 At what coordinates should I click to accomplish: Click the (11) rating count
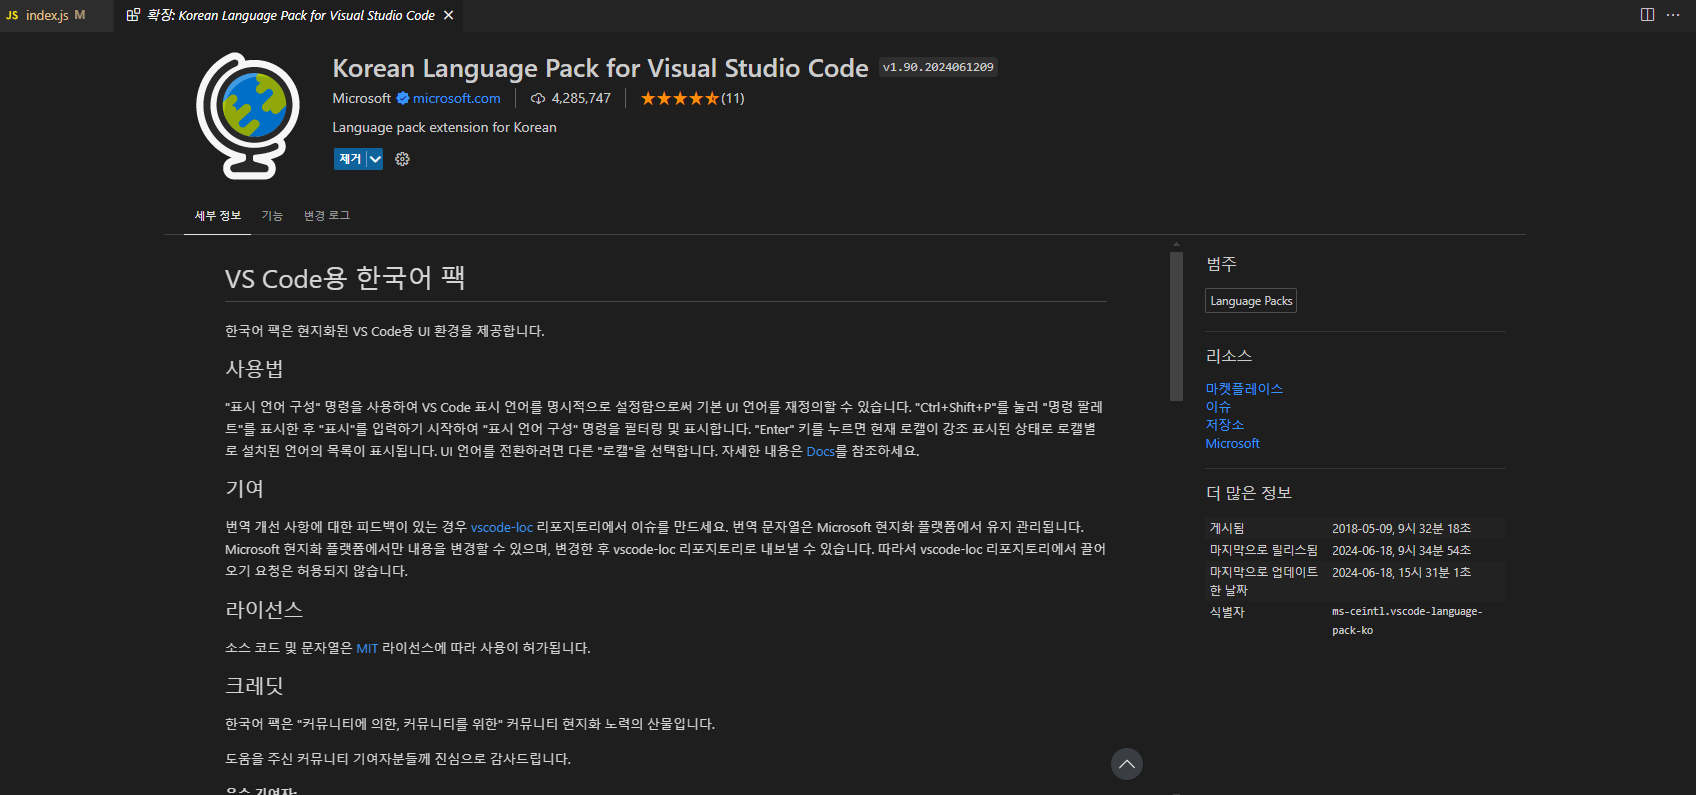[x=733, y=98]
